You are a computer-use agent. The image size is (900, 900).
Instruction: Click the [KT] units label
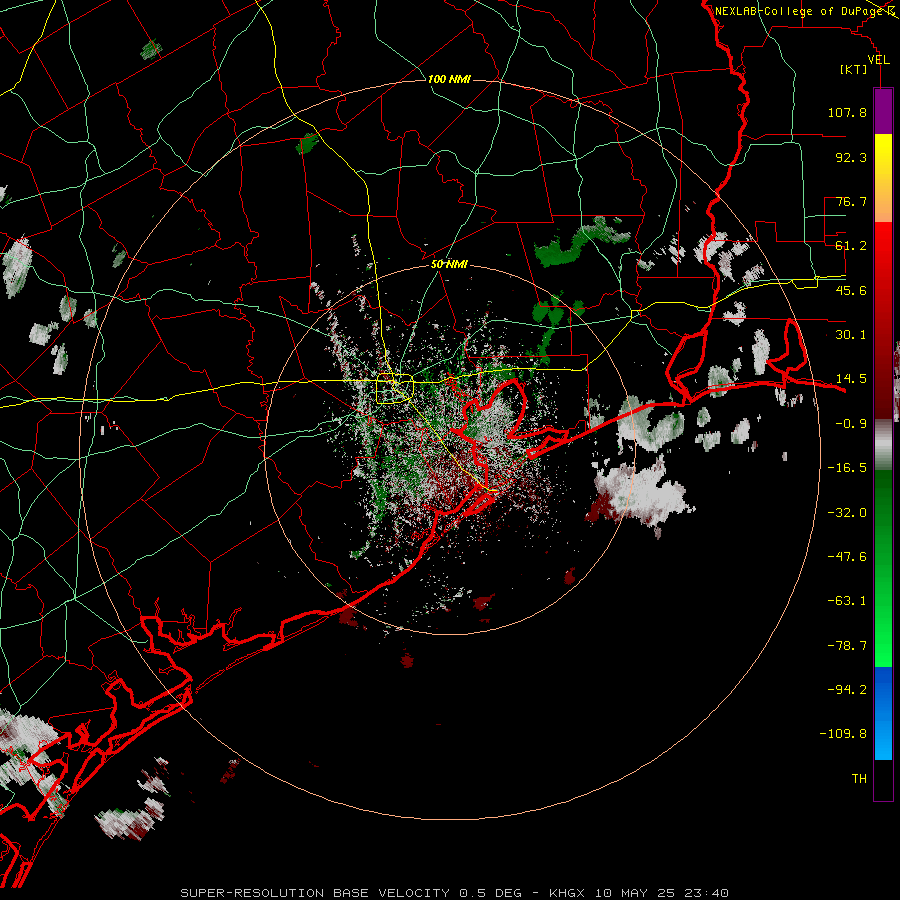pyautogui.click(x=854, y=69)
